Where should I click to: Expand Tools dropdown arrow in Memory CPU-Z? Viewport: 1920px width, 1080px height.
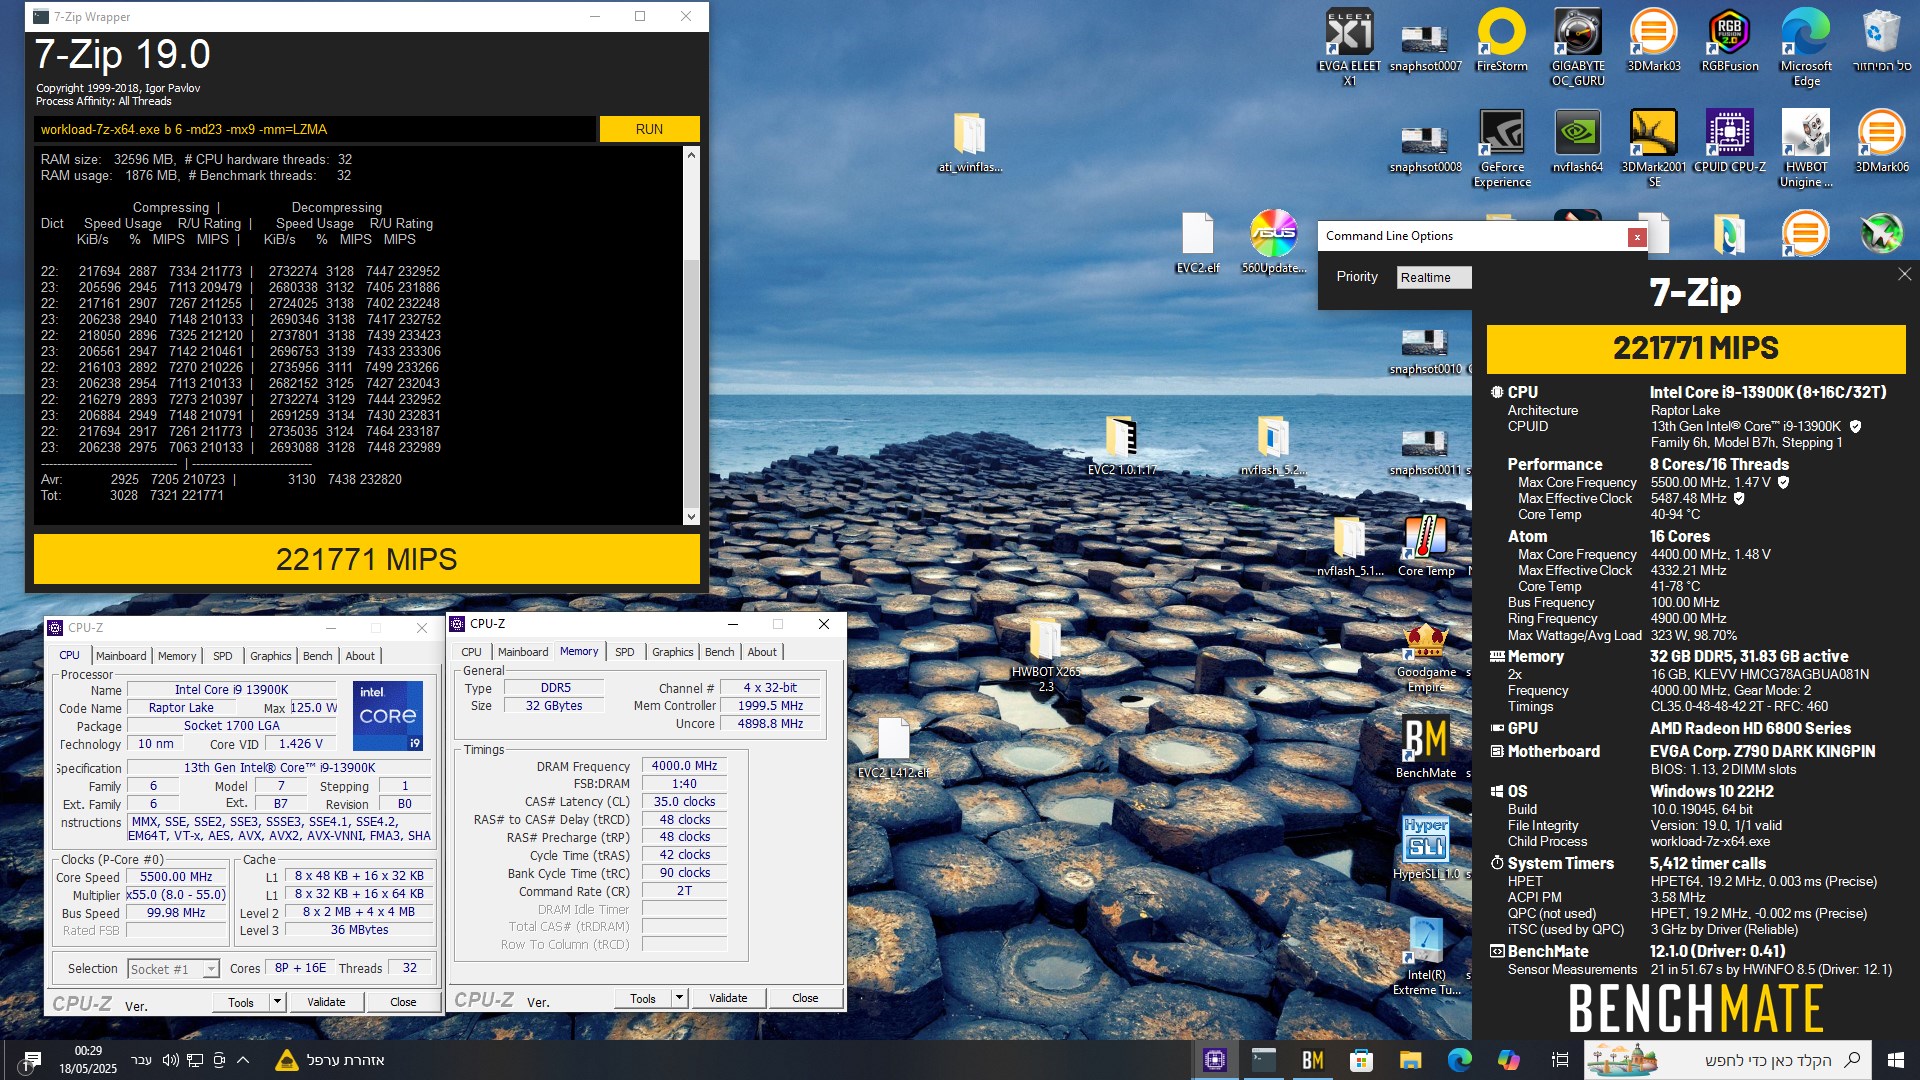679,998
